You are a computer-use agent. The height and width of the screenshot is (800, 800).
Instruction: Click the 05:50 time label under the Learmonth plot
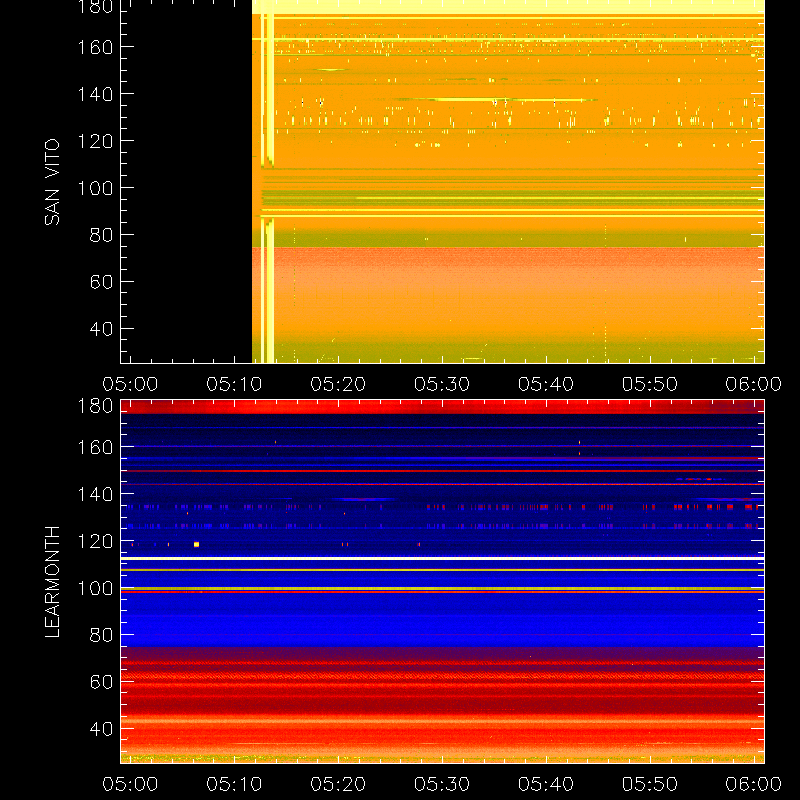pos(649,784)
